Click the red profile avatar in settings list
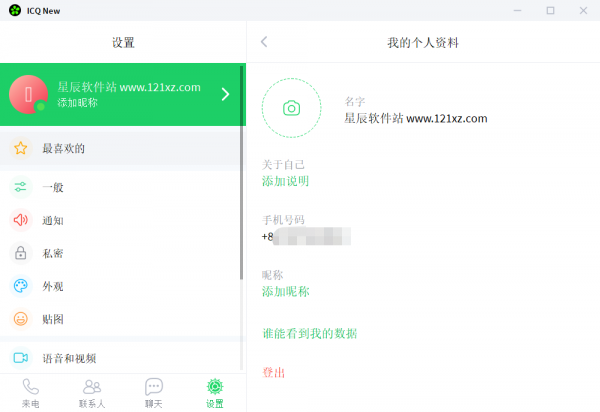This screenshot has height=412, width=600. 28,94
